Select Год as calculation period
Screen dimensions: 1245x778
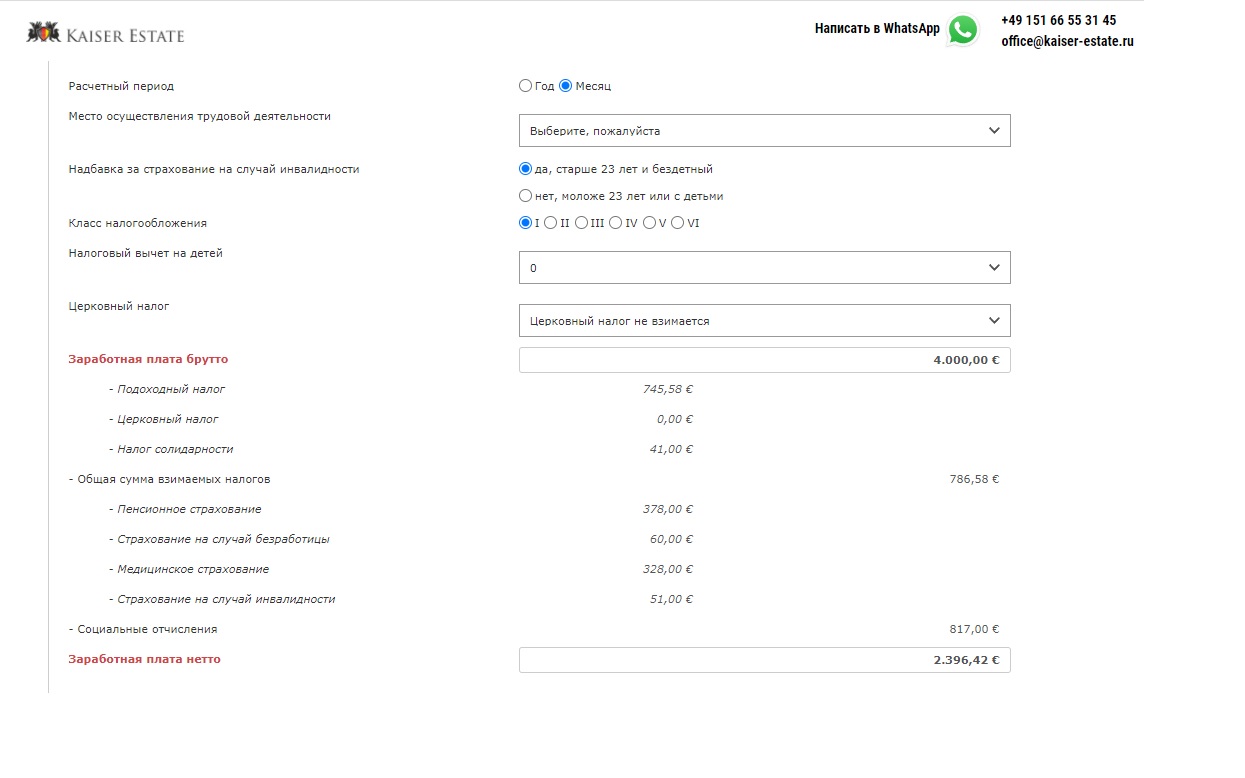click(x=526, y=86)
